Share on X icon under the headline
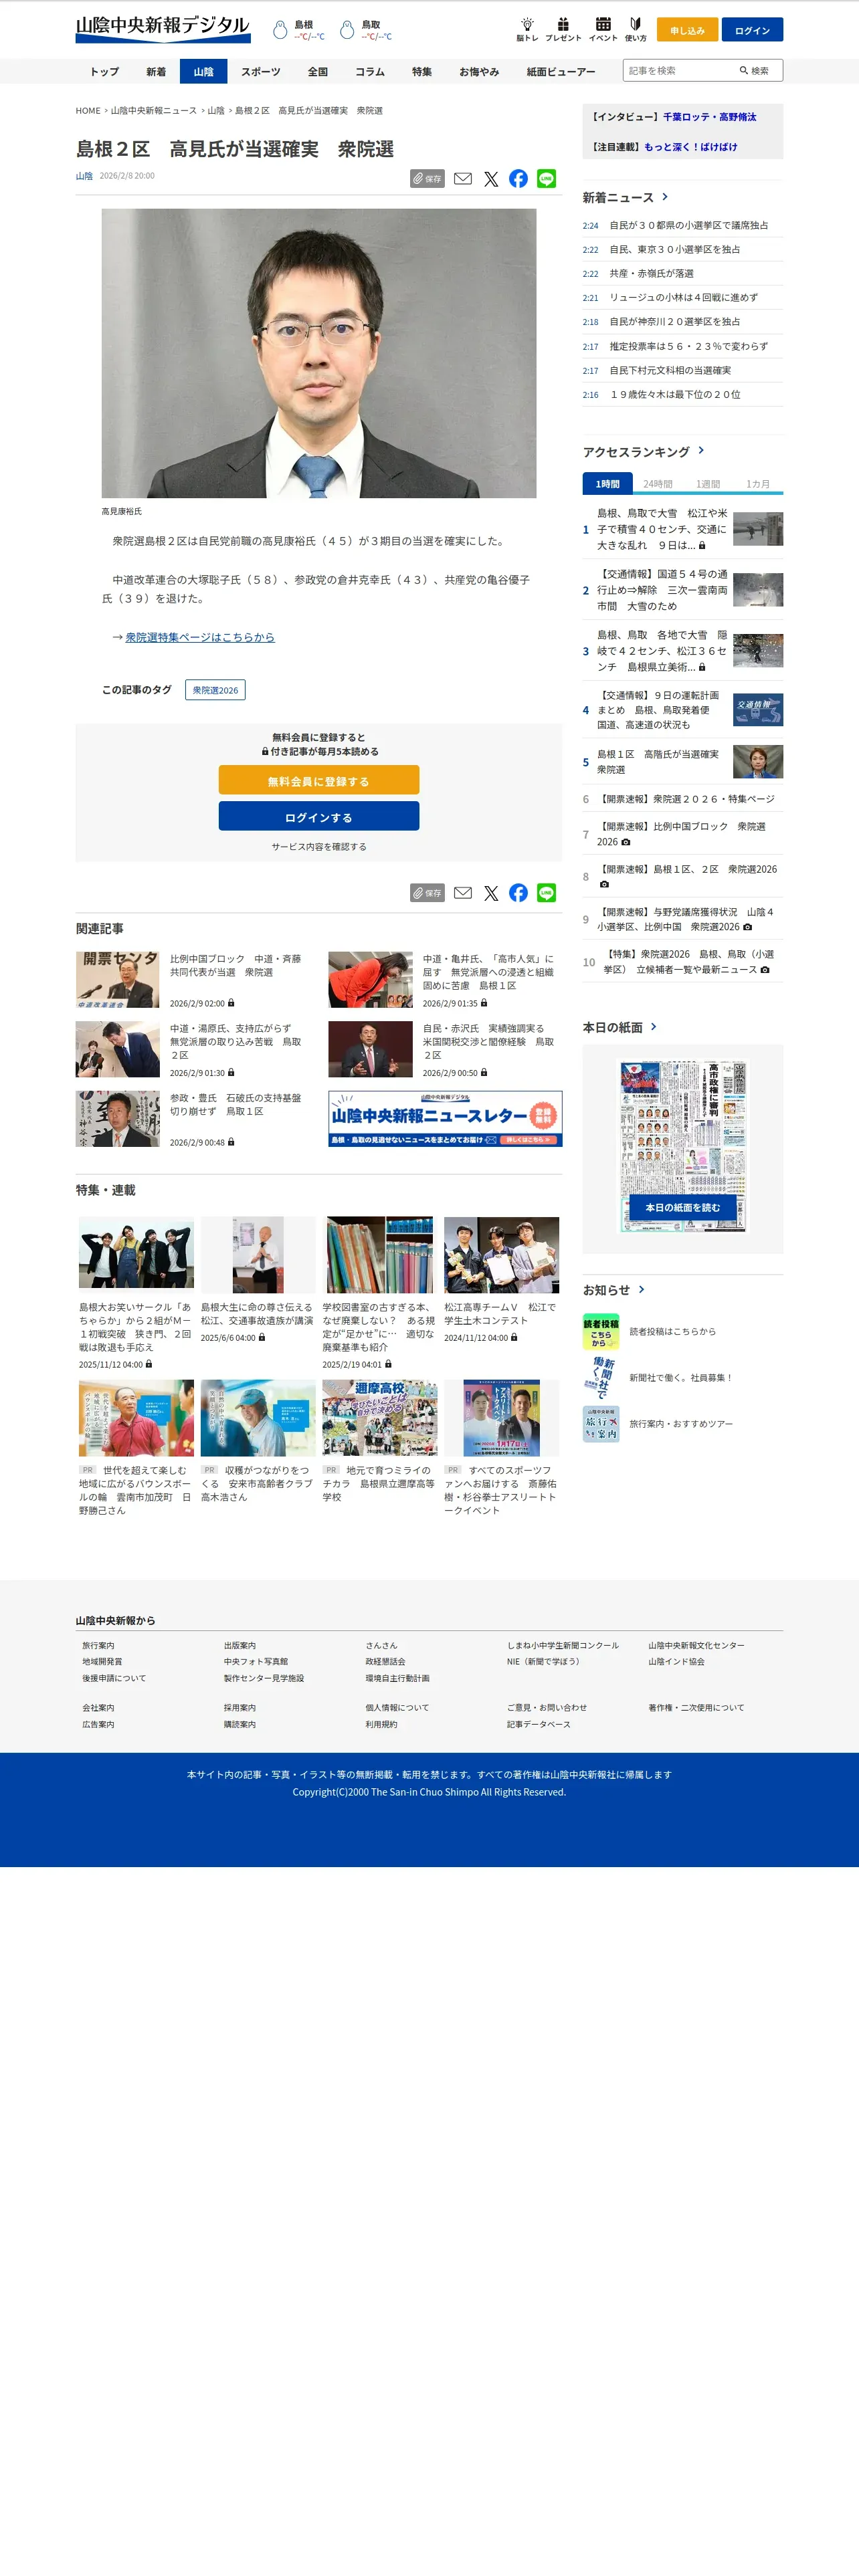 point(491,179)
